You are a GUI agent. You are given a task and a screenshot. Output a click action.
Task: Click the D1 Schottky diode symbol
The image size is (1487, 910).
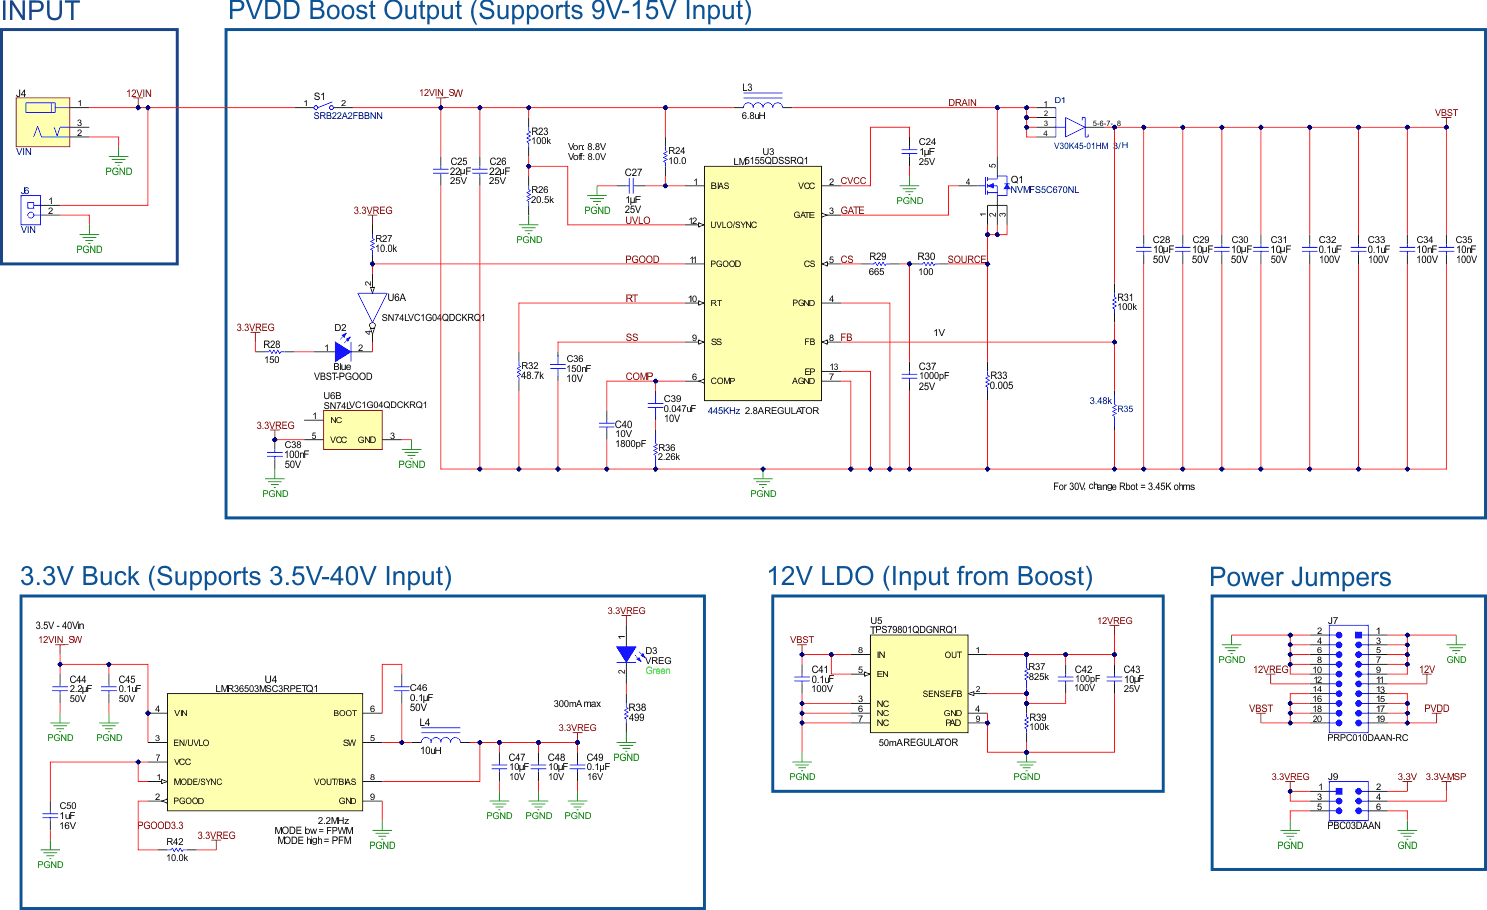click(x=1076, y=127)
